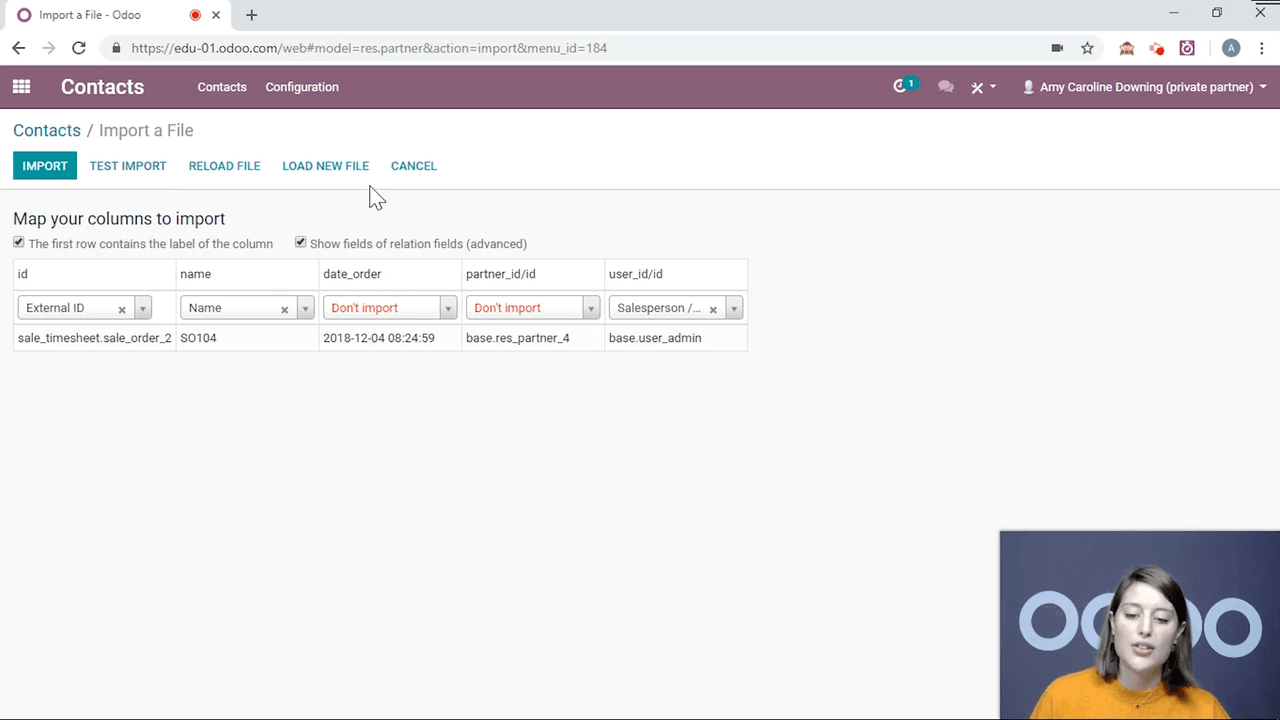Click the user avatar silhouette icon
Viewport: 1280px width, 720px height.
point(1028,87)
